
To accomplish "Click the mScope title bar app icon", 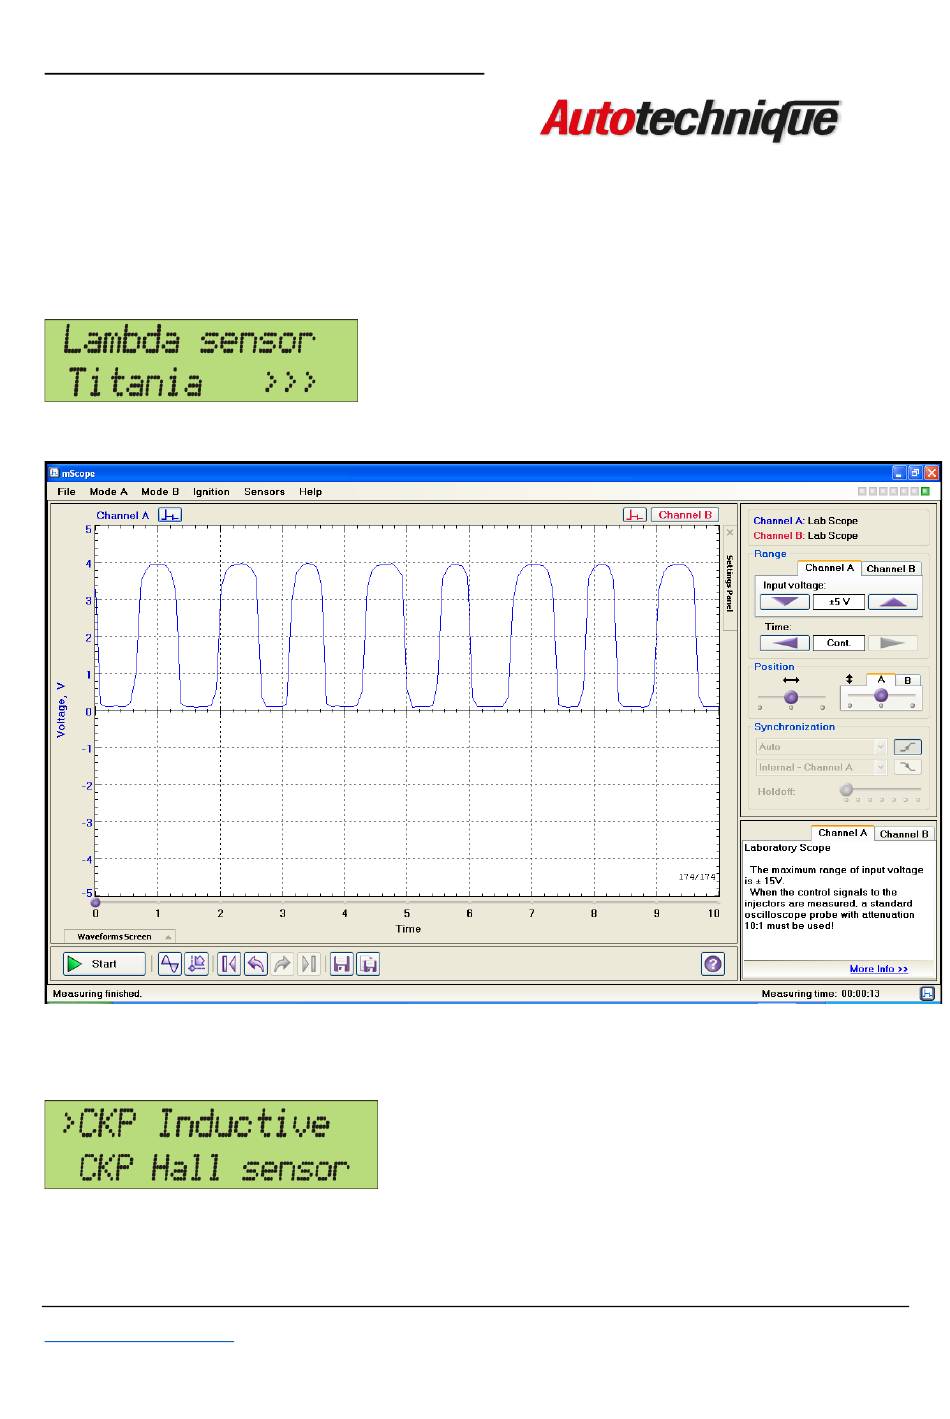I will point(54,473).
